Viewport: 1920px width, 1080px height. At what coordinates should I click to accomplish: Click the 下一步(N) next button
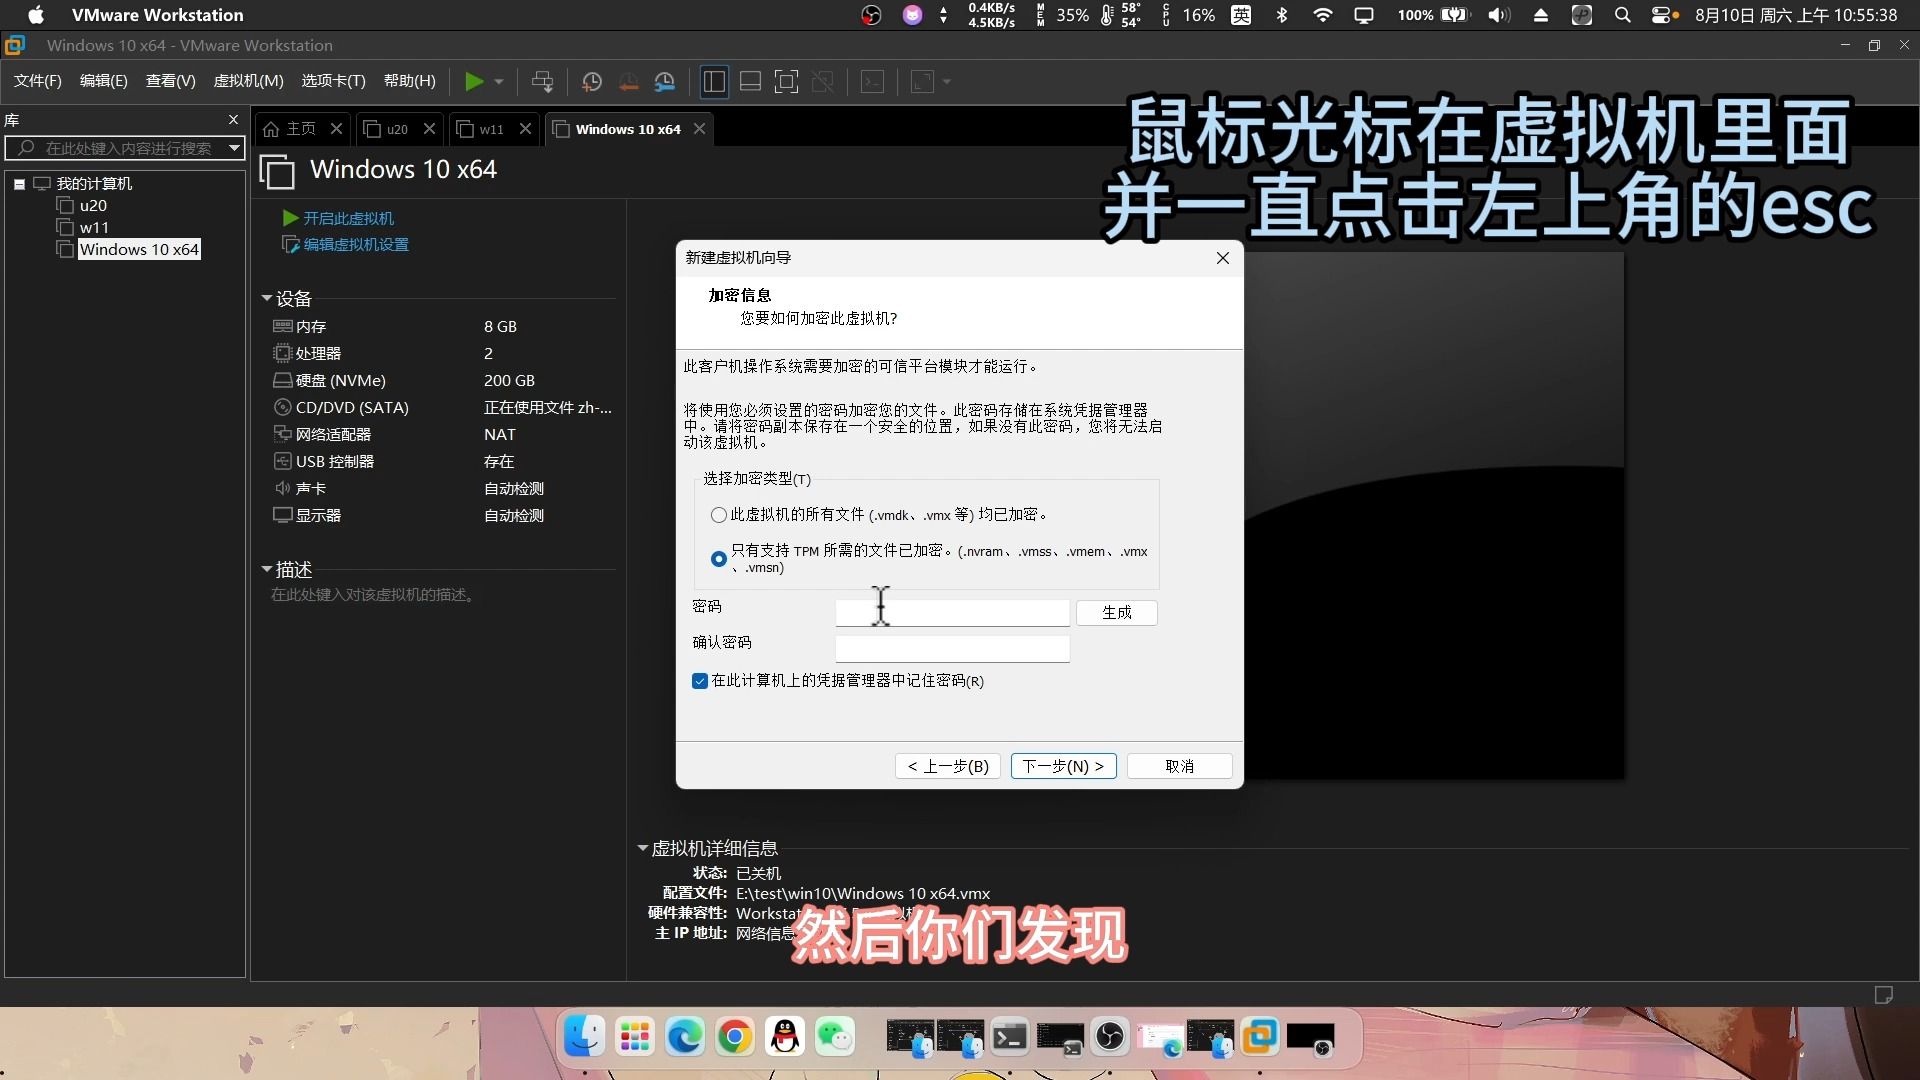(1063, 766)
